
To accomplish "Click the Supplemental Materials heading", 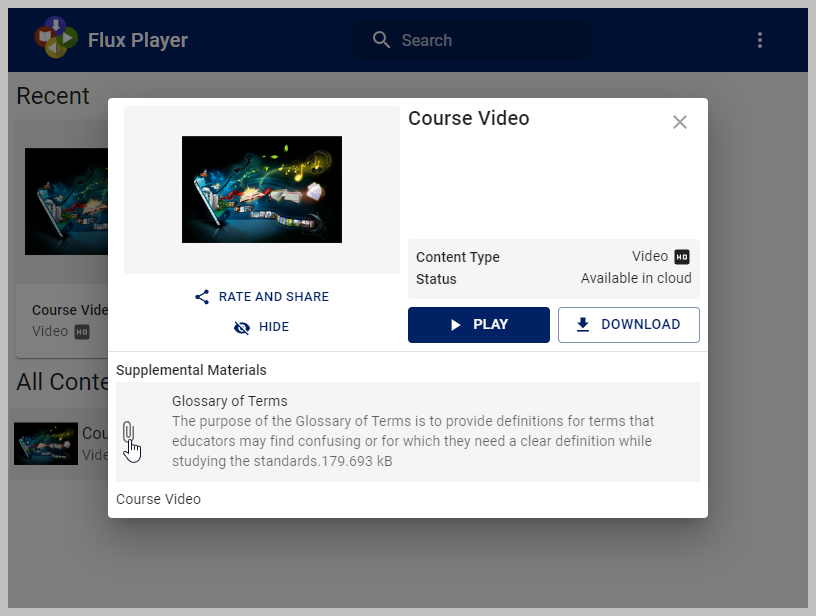I will tap(191, 370).
